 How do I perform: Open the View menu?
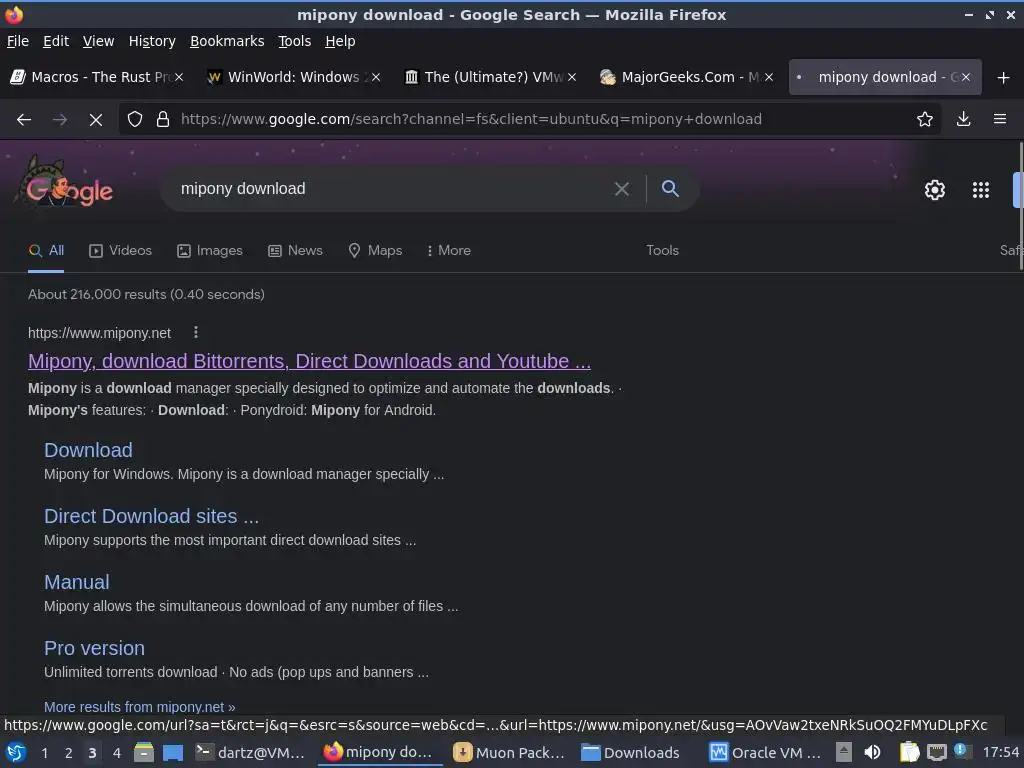pyautogui.click(x=98, y=41)
